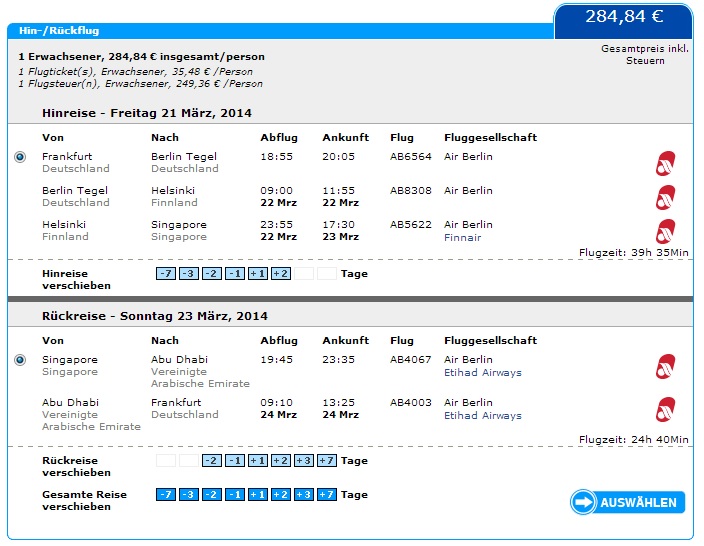Shift Hinreise by -1 day

[235, 273]
